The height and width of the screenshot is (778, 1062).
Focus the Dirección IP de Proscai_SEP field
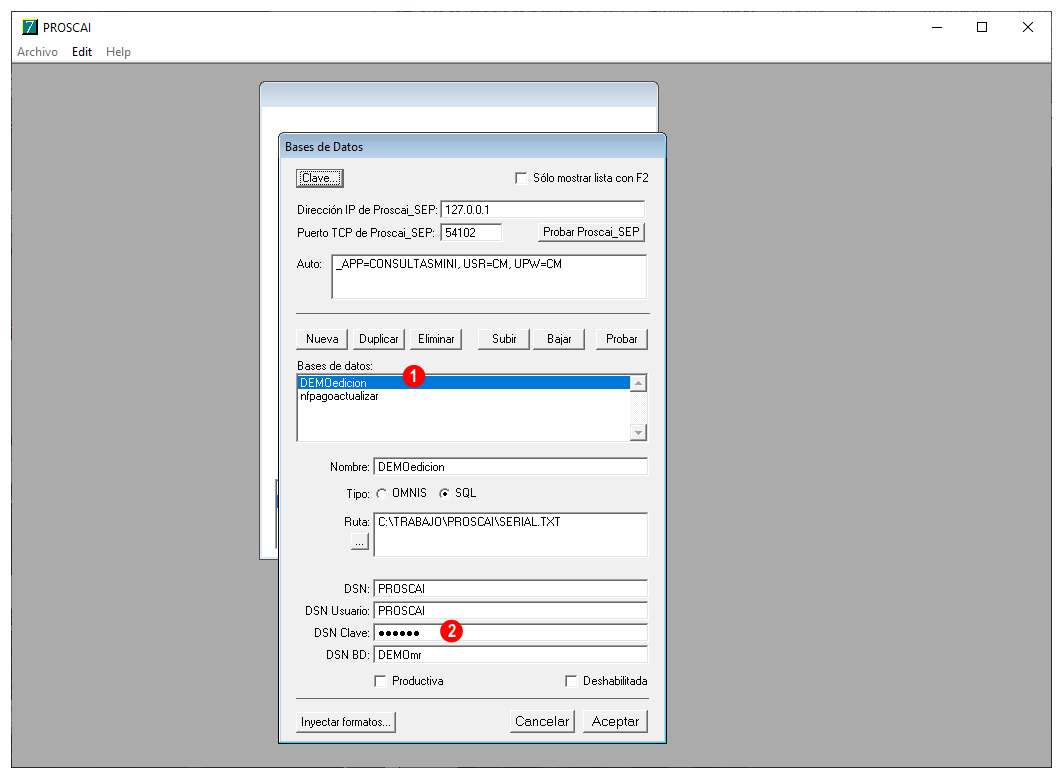pyautogui.click(x=543, y=210)
